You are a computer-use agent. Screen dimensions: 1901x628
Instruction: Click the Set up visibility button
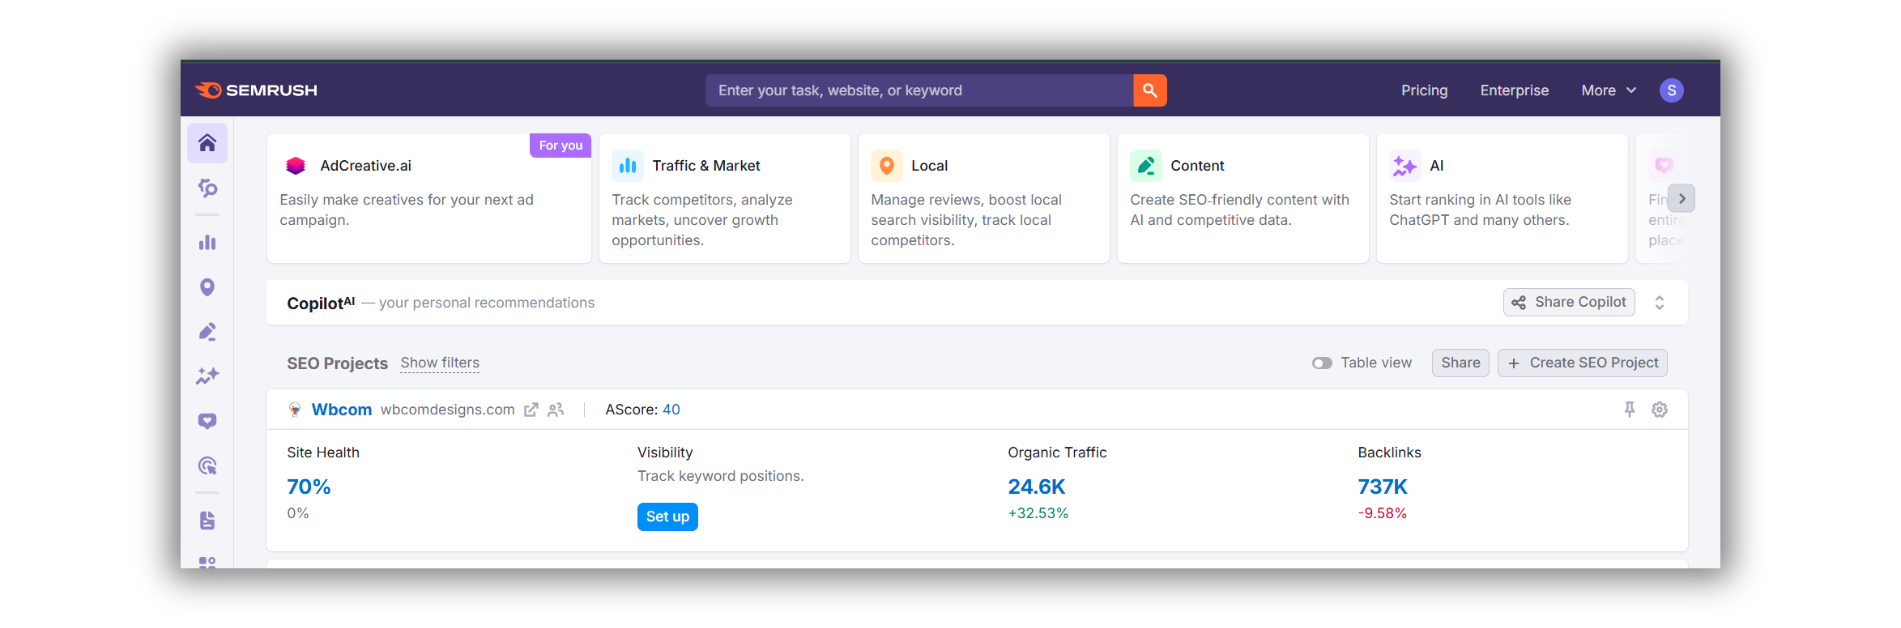point(667,516)
